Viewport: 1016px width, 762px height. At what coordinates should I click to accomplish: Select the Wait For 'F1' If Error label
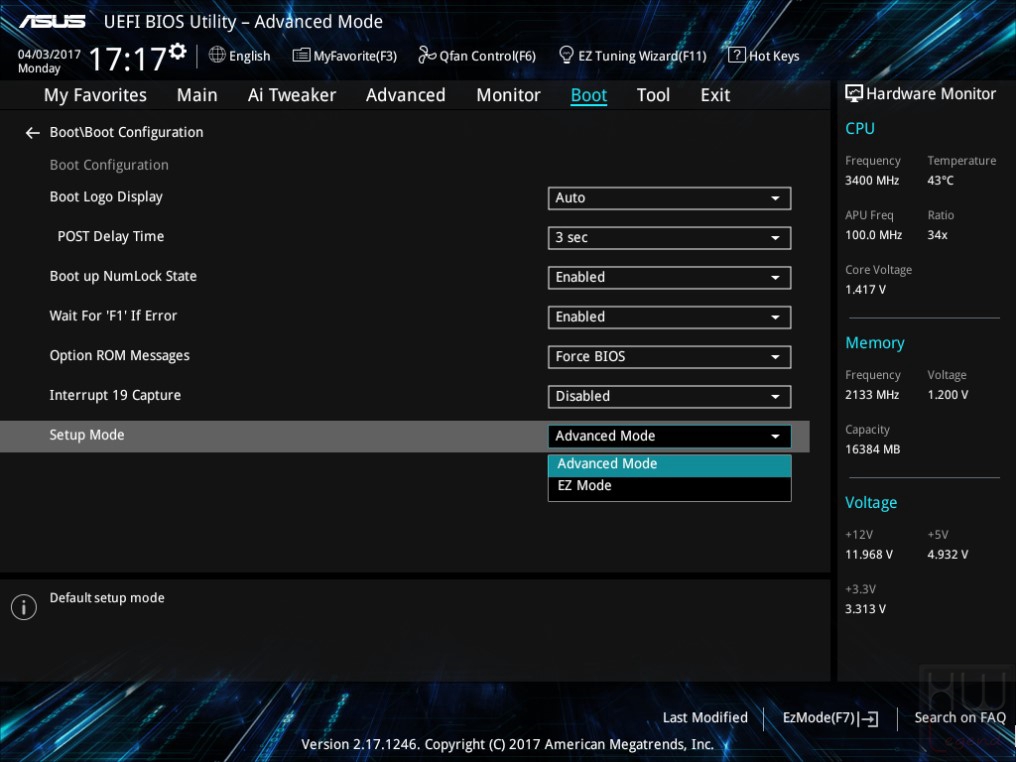pos(113,316)
